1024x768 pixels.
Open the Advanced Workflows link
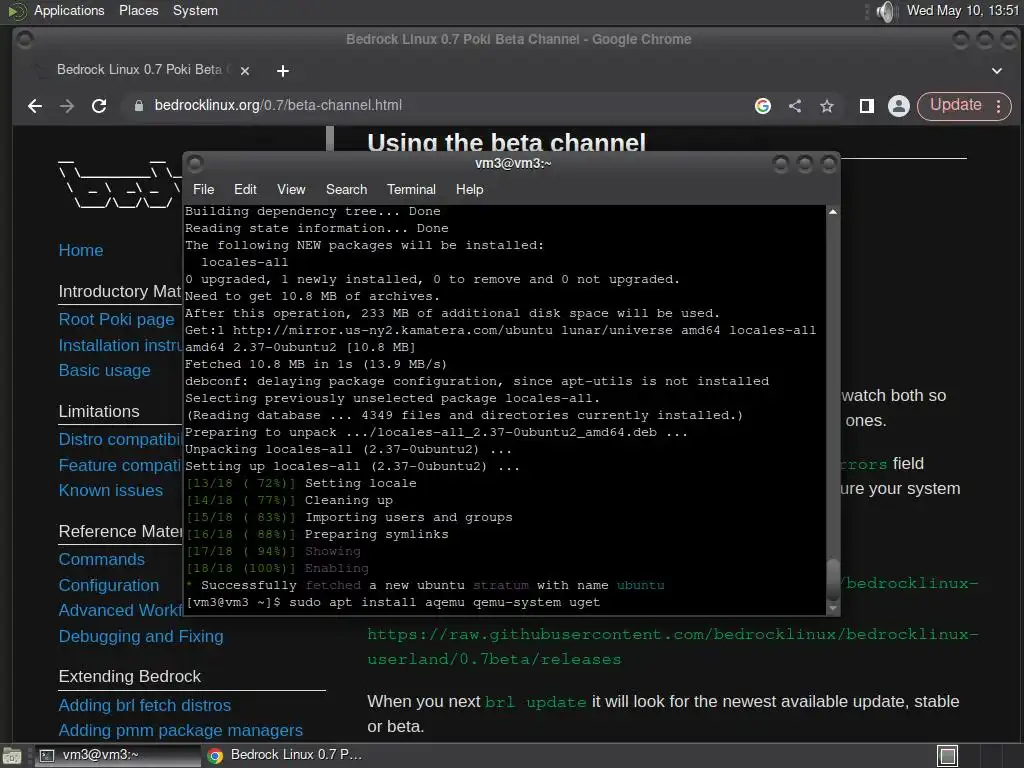click(120, 610)
